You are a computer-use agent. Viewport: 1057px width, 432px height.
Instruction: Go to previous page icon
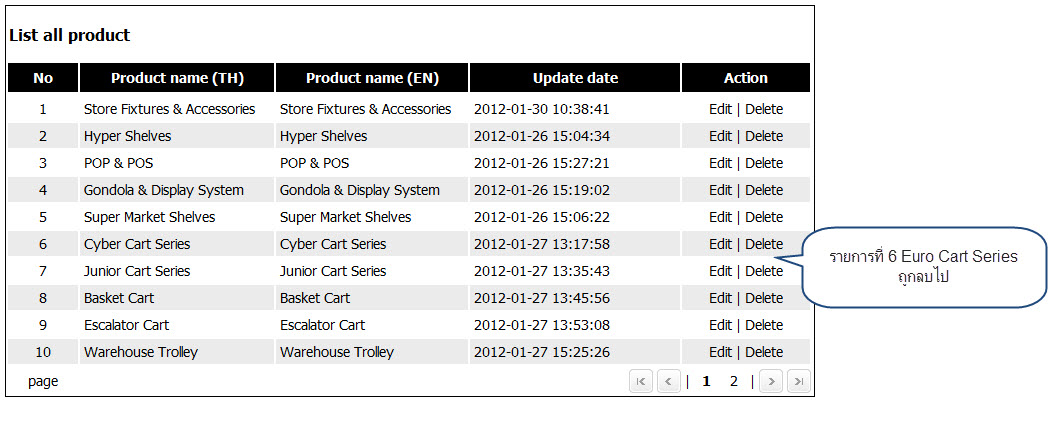click(669, 381)
